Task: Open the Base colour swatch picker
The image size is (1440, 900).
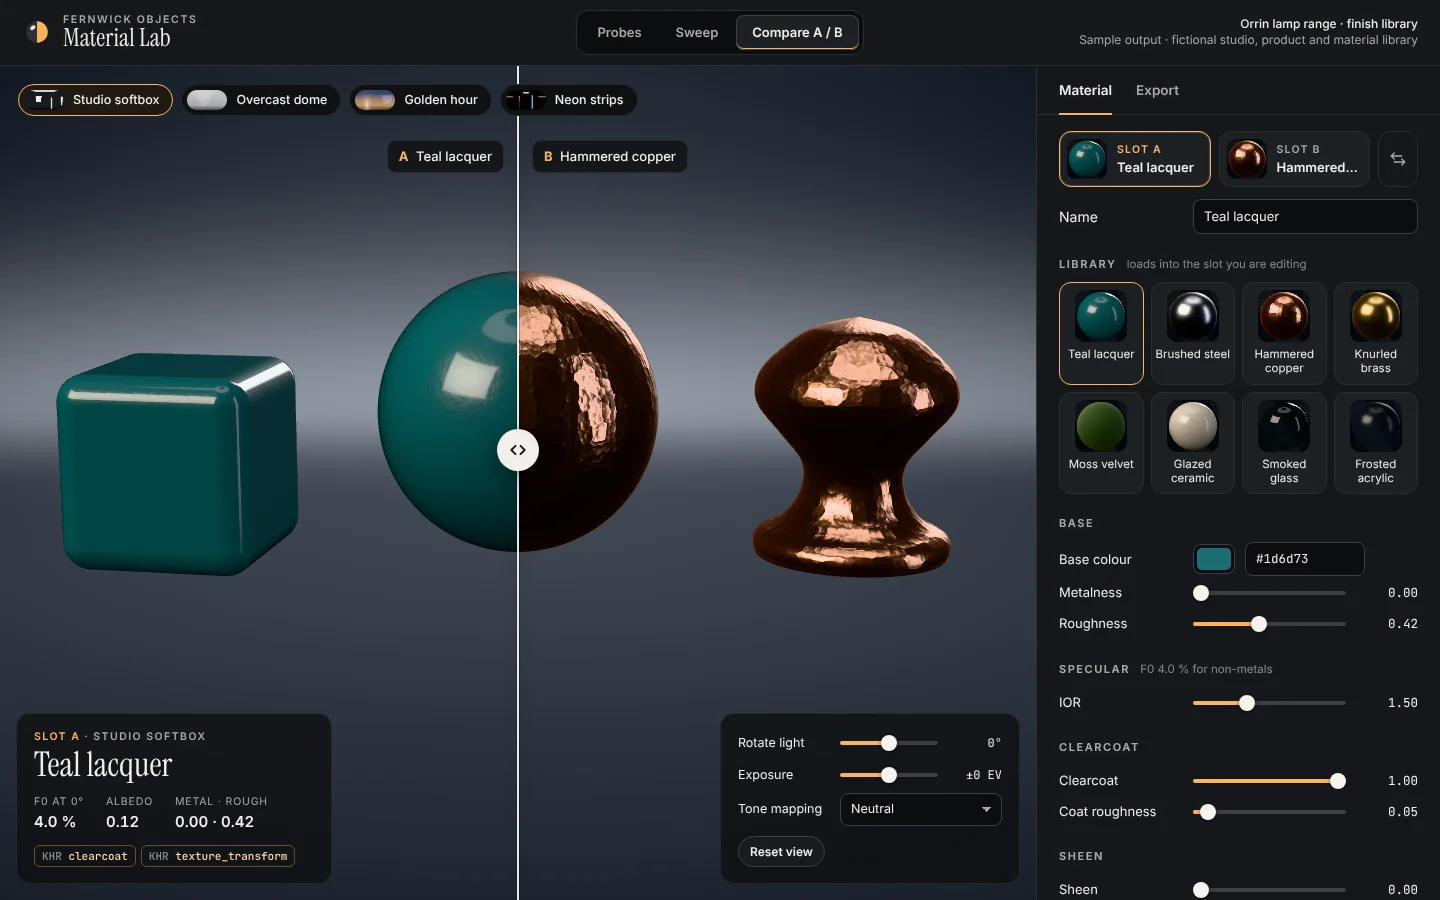Action: point(1214,559)
